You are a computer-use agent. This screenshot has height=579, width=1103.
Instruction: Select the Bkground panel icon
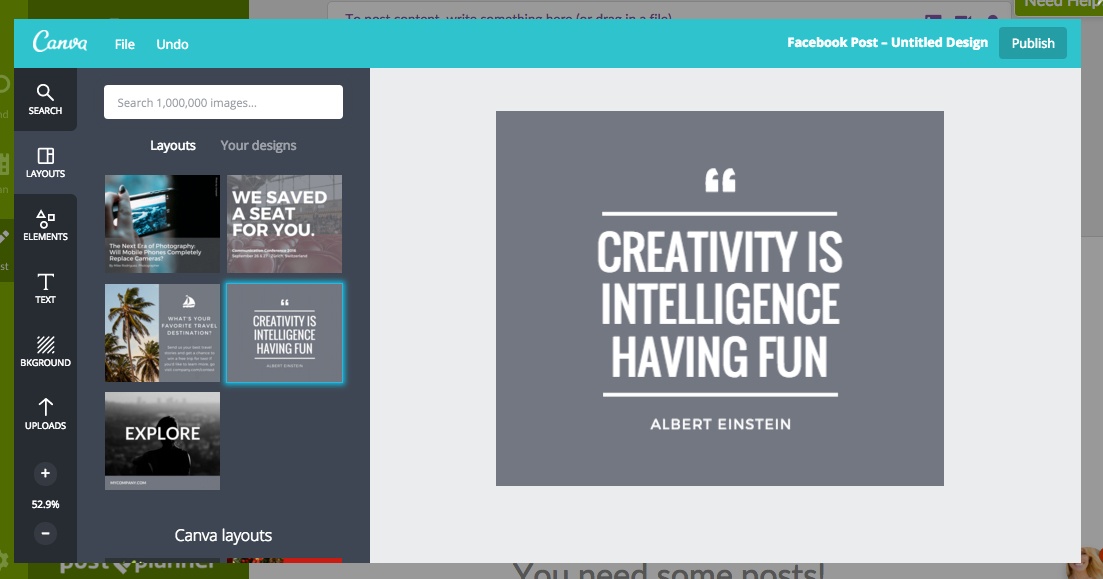click(x=45, y=352)
